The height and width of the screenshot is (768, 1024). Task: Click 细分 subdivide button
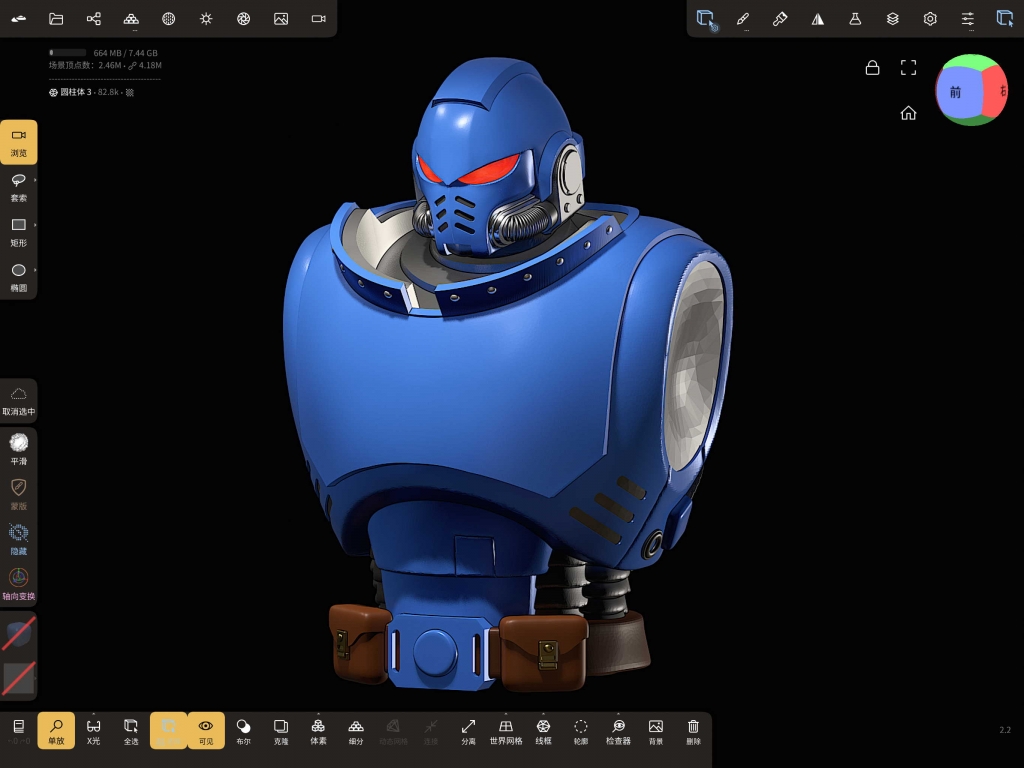356,731
